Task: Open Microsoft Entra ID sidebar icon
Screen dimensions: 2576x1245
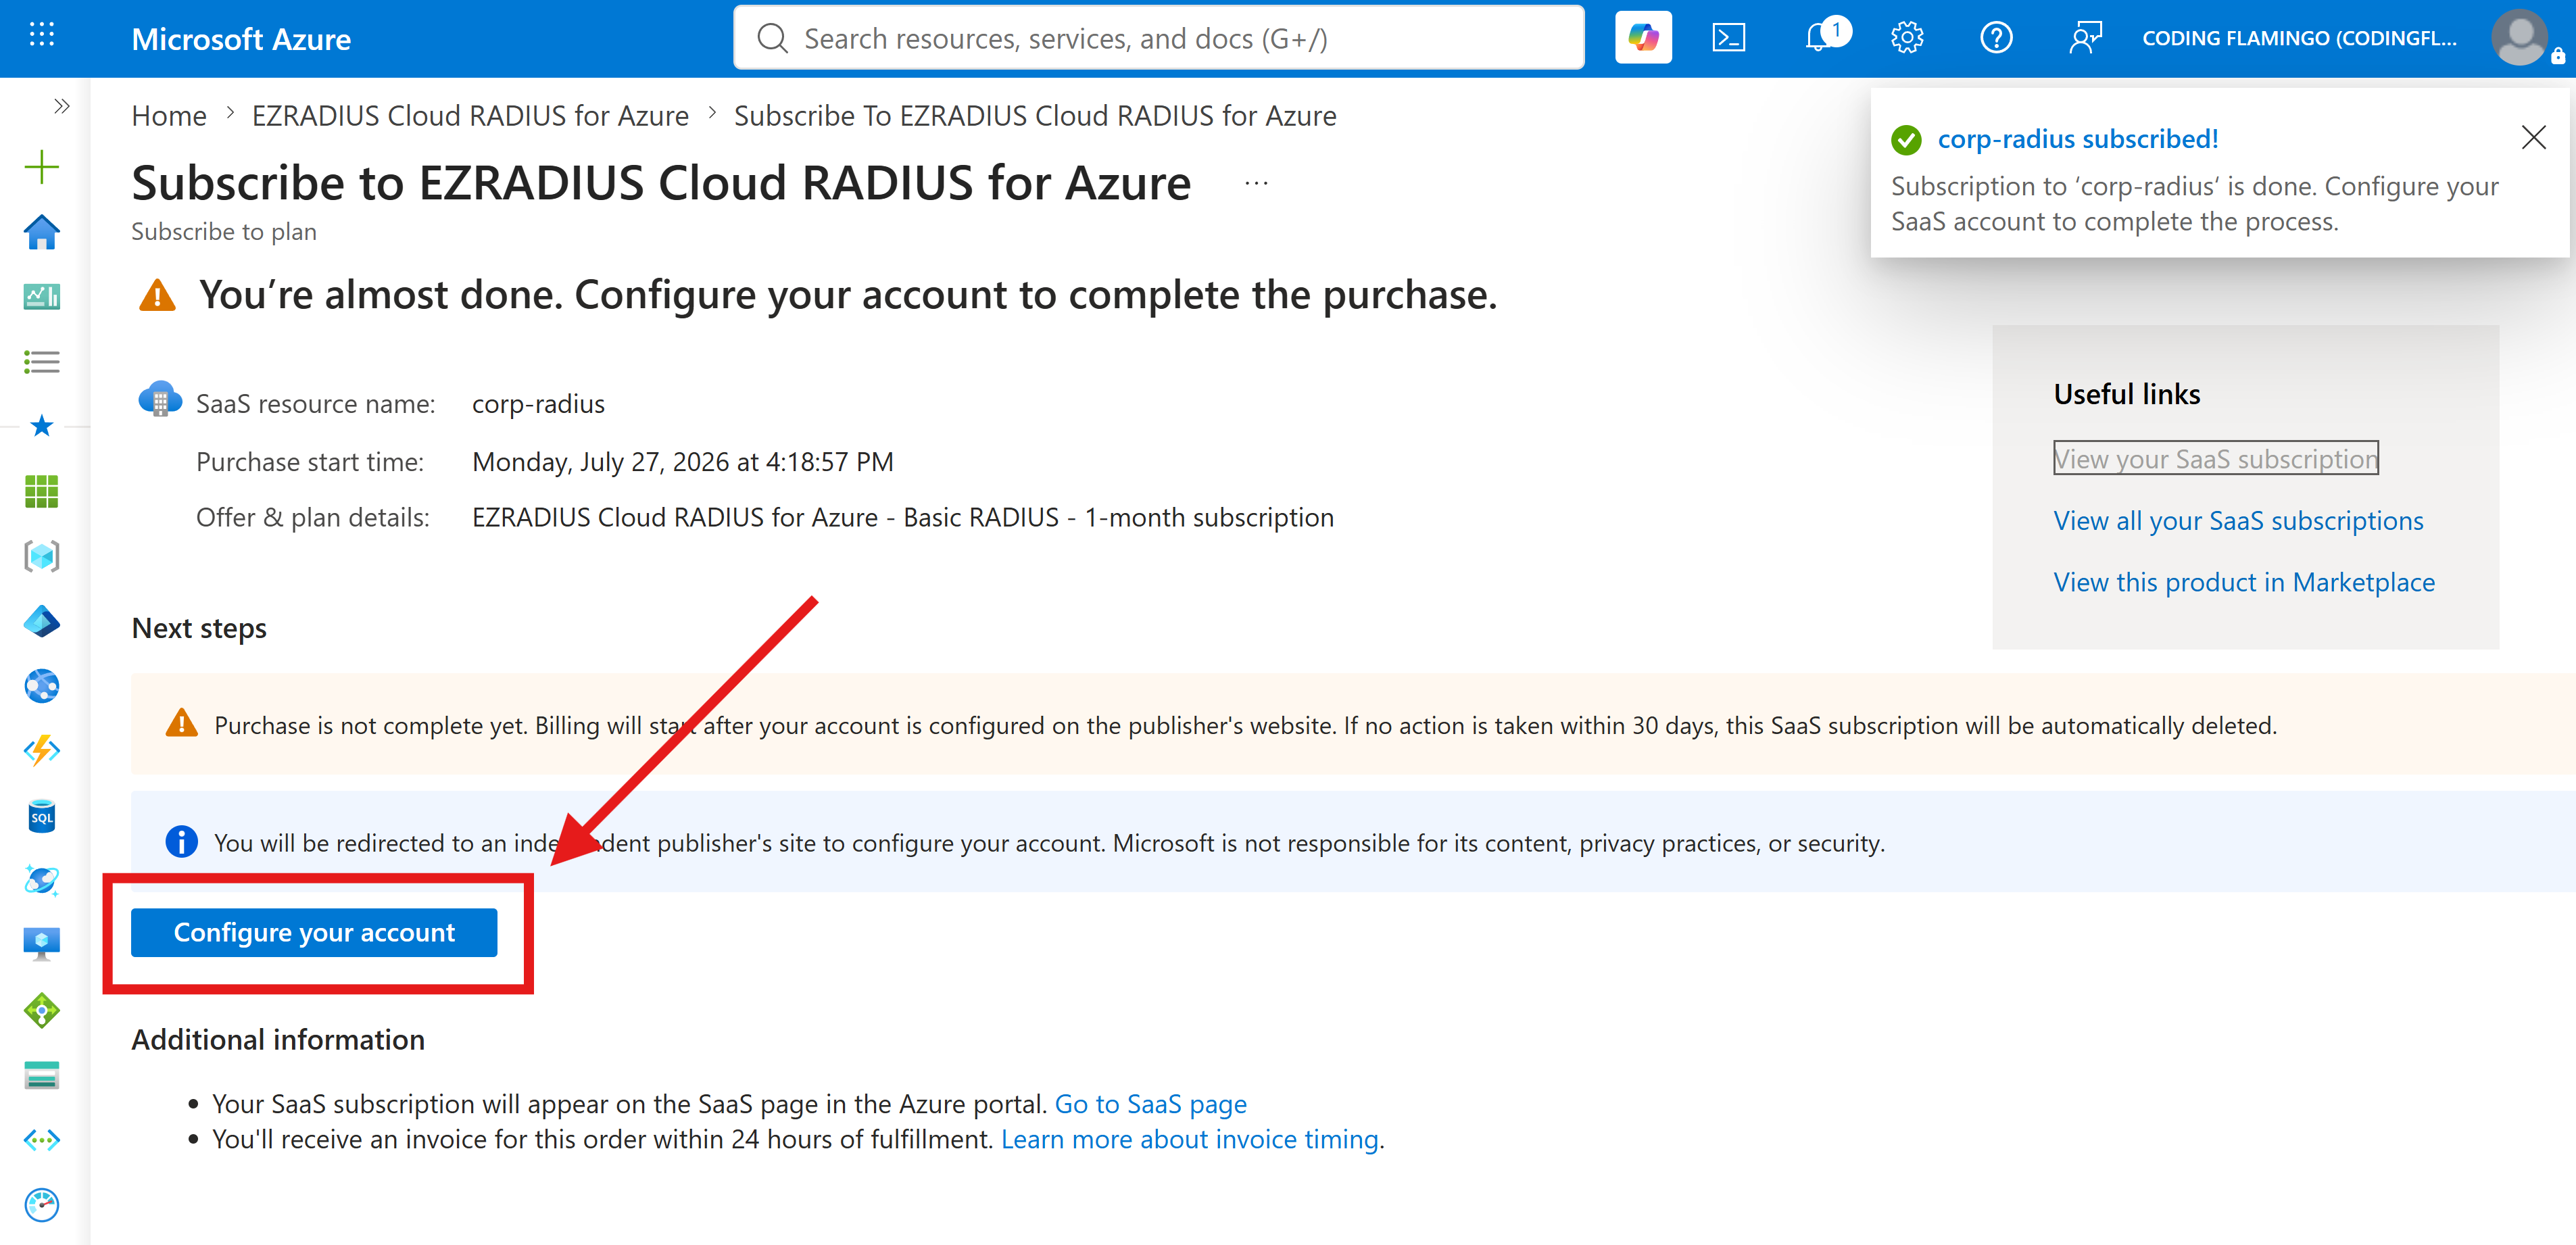Action: (x=42, y=621)
